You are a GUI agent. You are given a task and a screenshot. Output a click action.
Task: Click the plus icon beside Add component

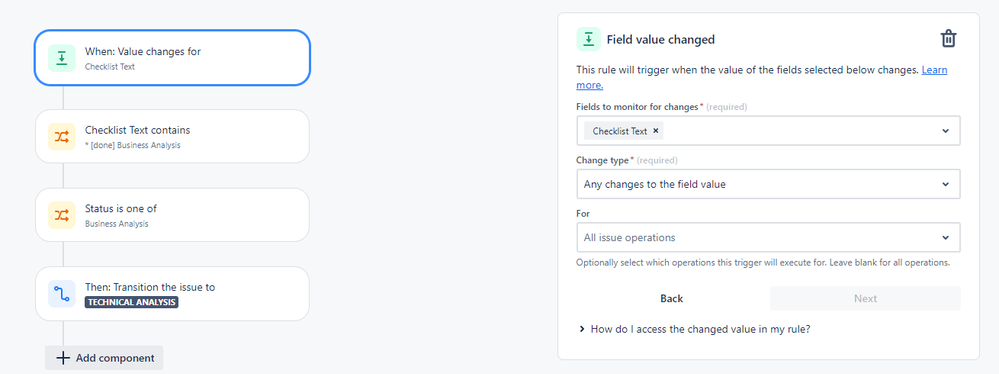click(62, 358)
